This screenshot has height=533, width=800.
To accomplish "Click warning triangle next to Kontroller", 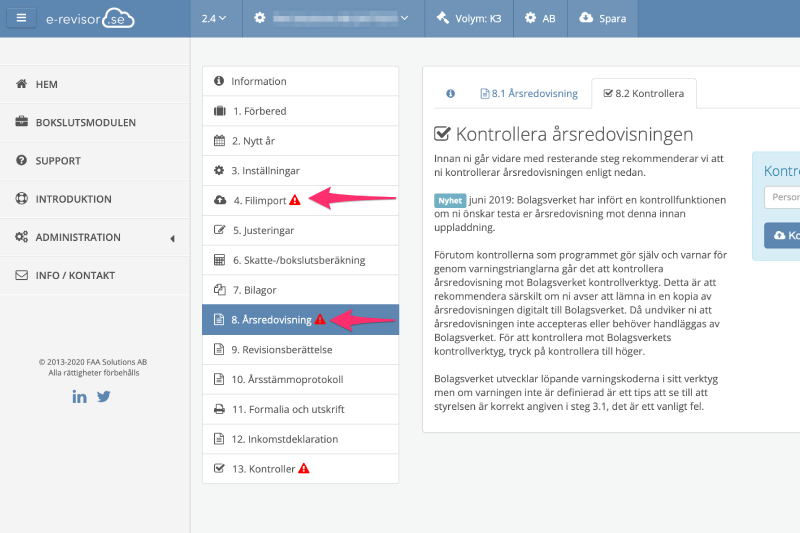I will [304, 468].
